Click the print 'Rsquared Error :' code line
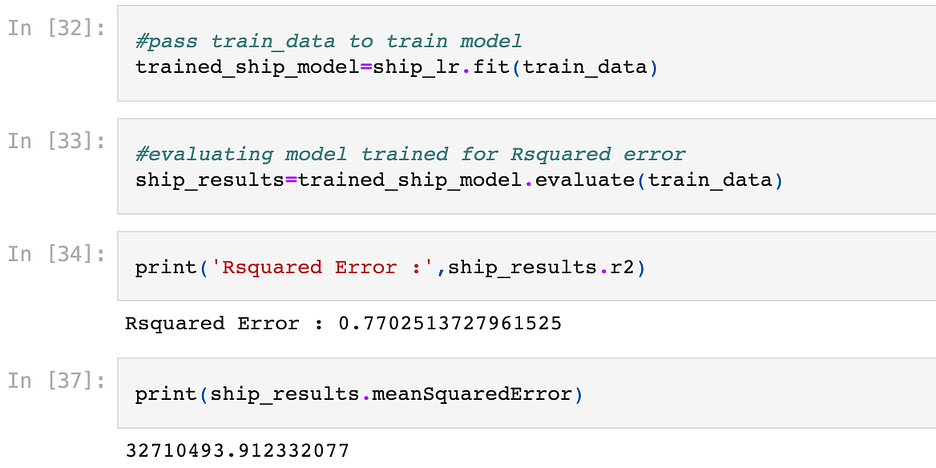 point(390,267)
